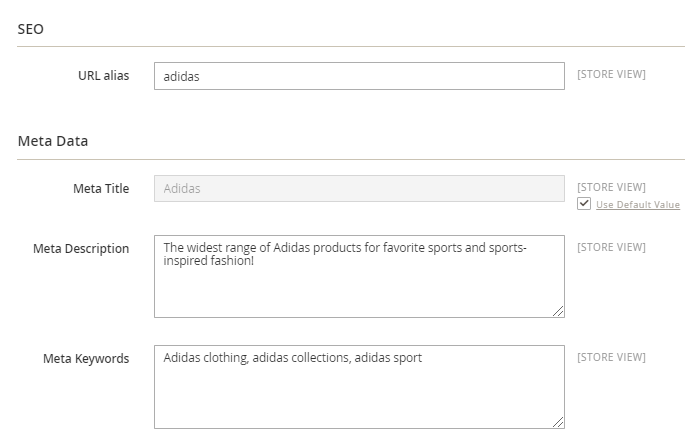Click the STORE VIEW tag beside Meta Description
Viewport: 685px width, 445px height.
611,247
